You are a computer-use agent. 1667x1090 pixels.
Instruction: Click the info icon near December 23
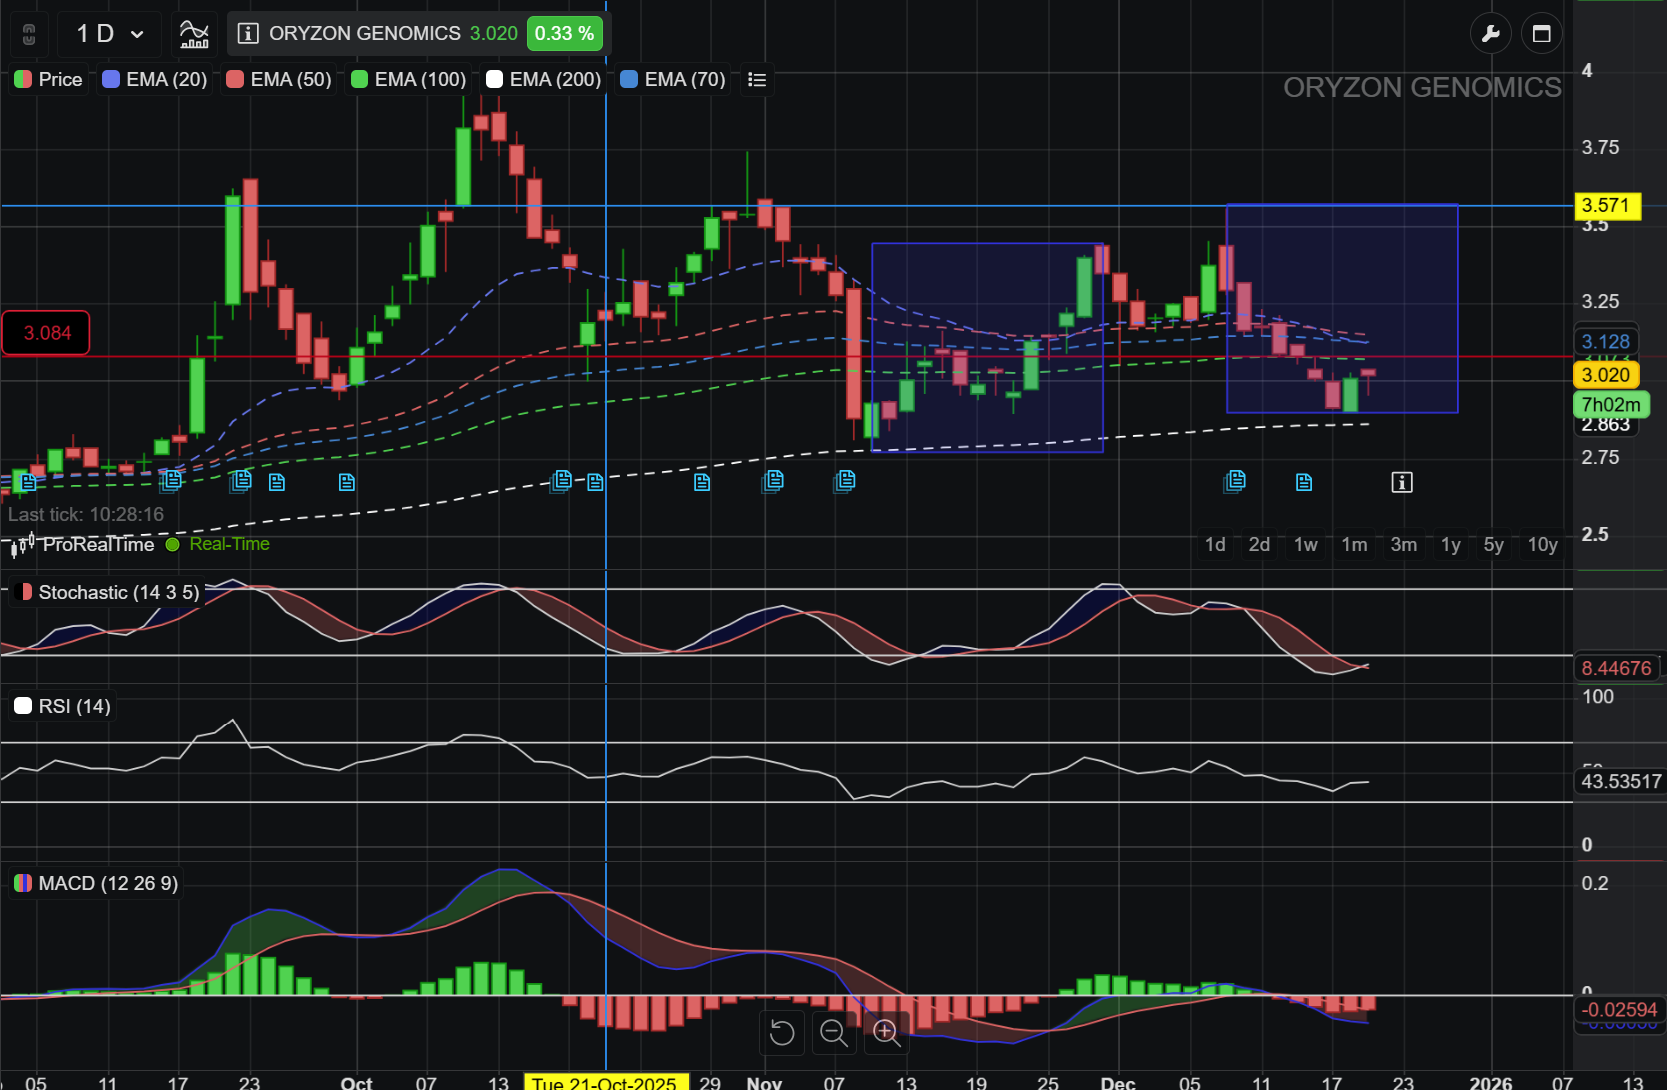tap(1401, 483)
